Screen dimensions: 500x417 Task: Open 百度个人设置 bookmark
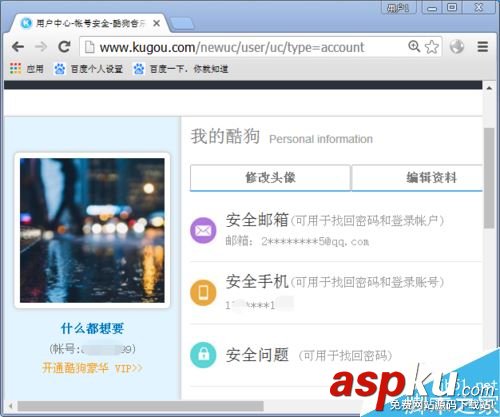pos(88,69)
